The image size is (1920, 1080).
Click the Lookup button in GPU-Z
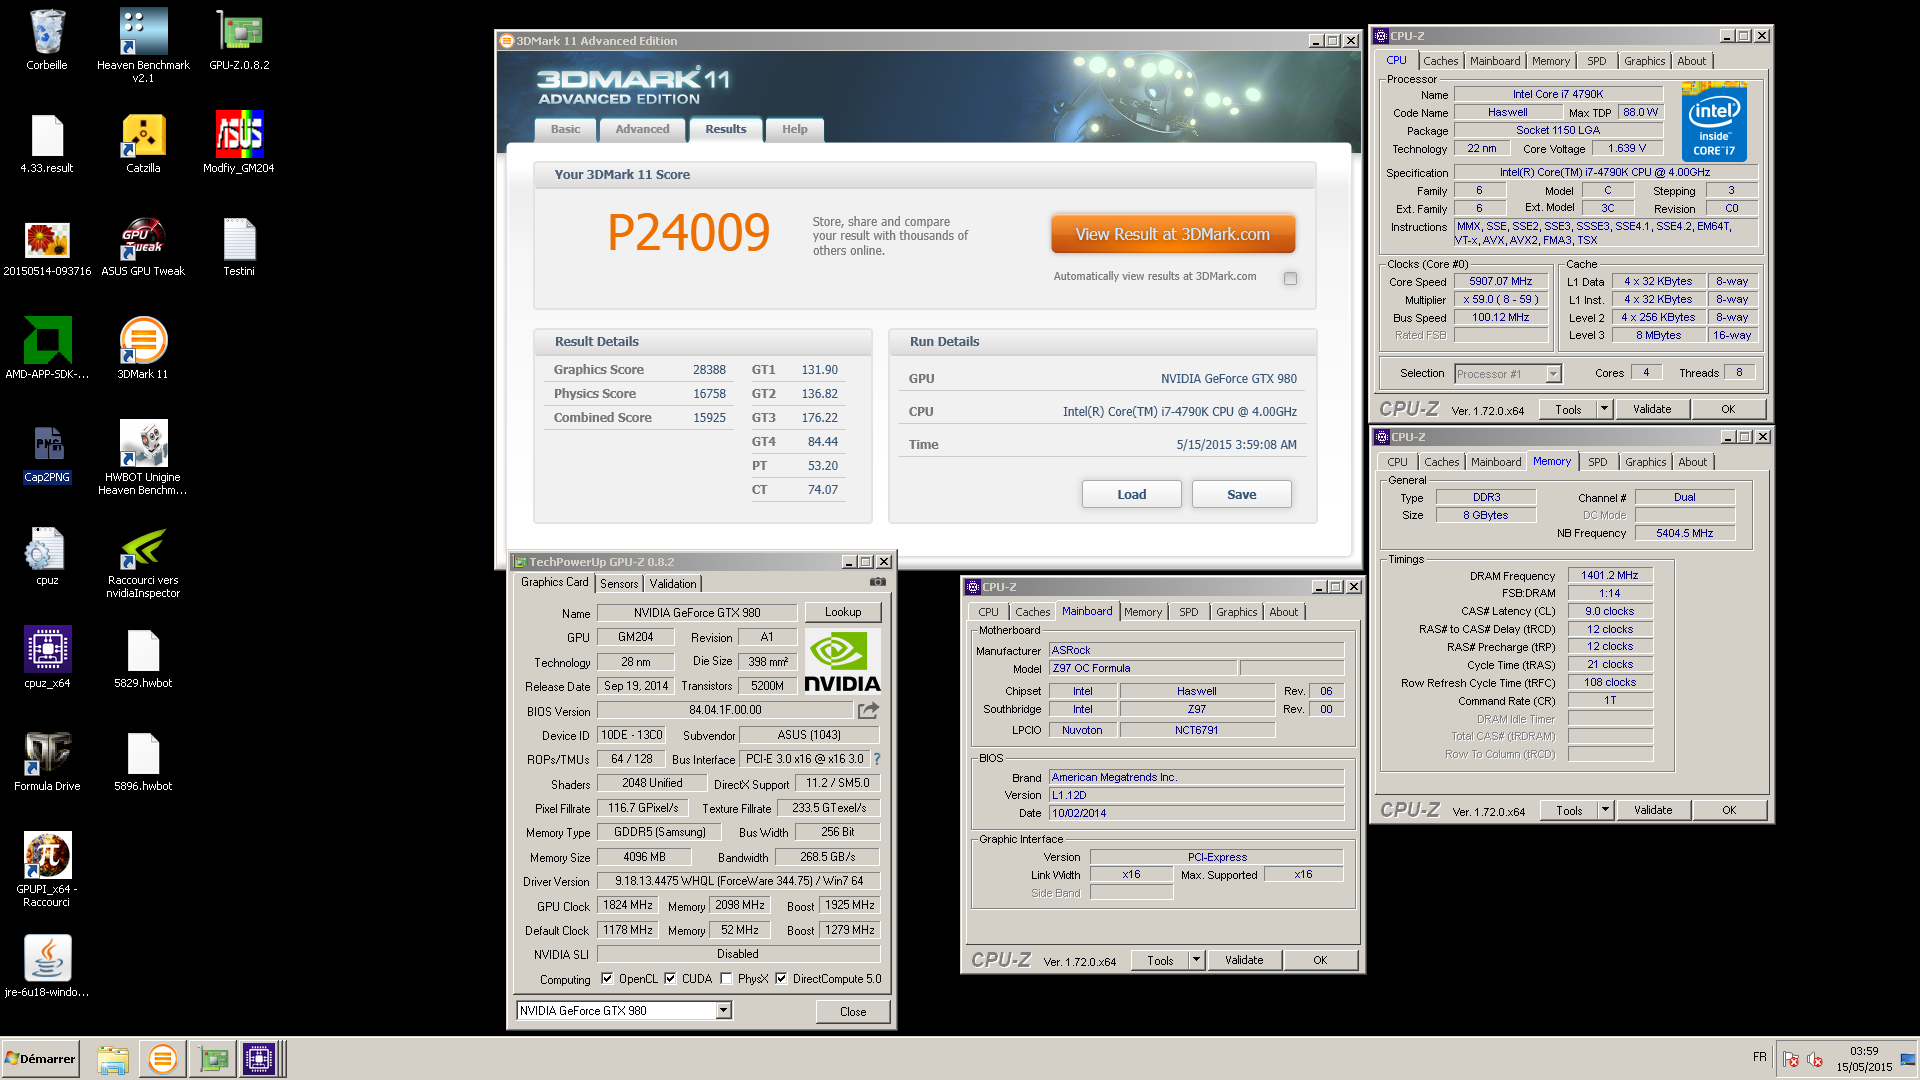(843, 612)
